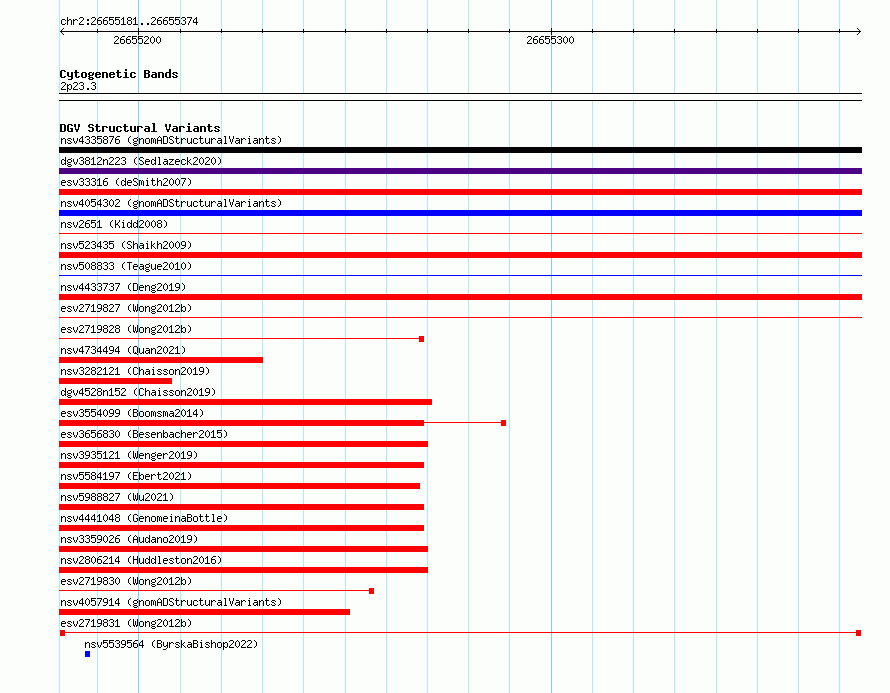890x693 pixels.
Task: Select the red esv3656830 variant bar
Action: pyautogui.click(x=244, y=444)
